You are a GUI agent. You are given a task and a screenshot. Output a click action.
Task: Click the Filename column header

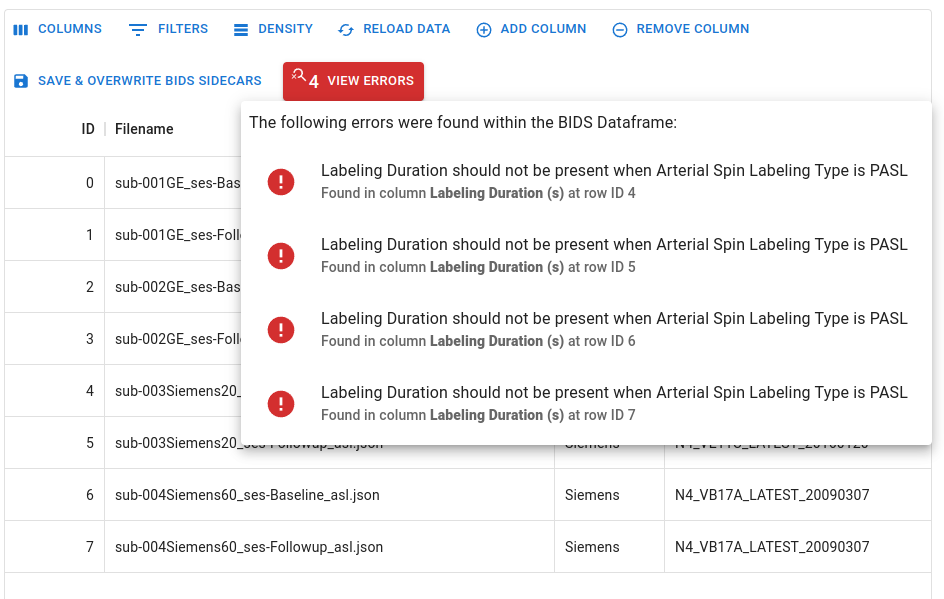[144, 129]
